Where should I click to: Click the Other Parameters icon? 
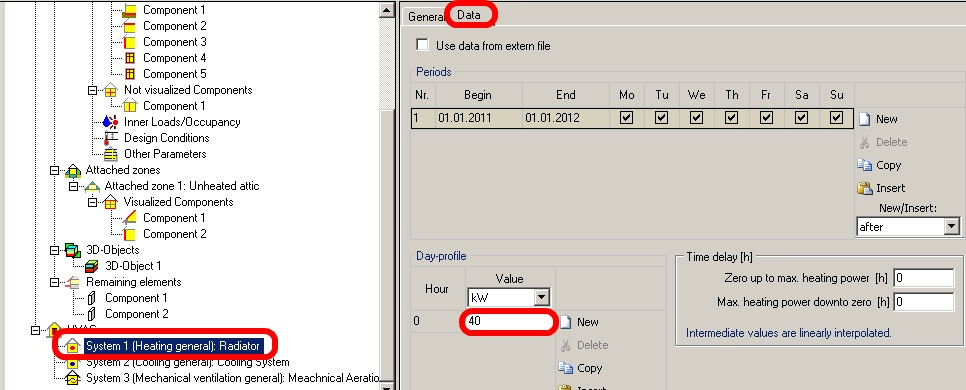pyautogui.click(x=111, y=154)
